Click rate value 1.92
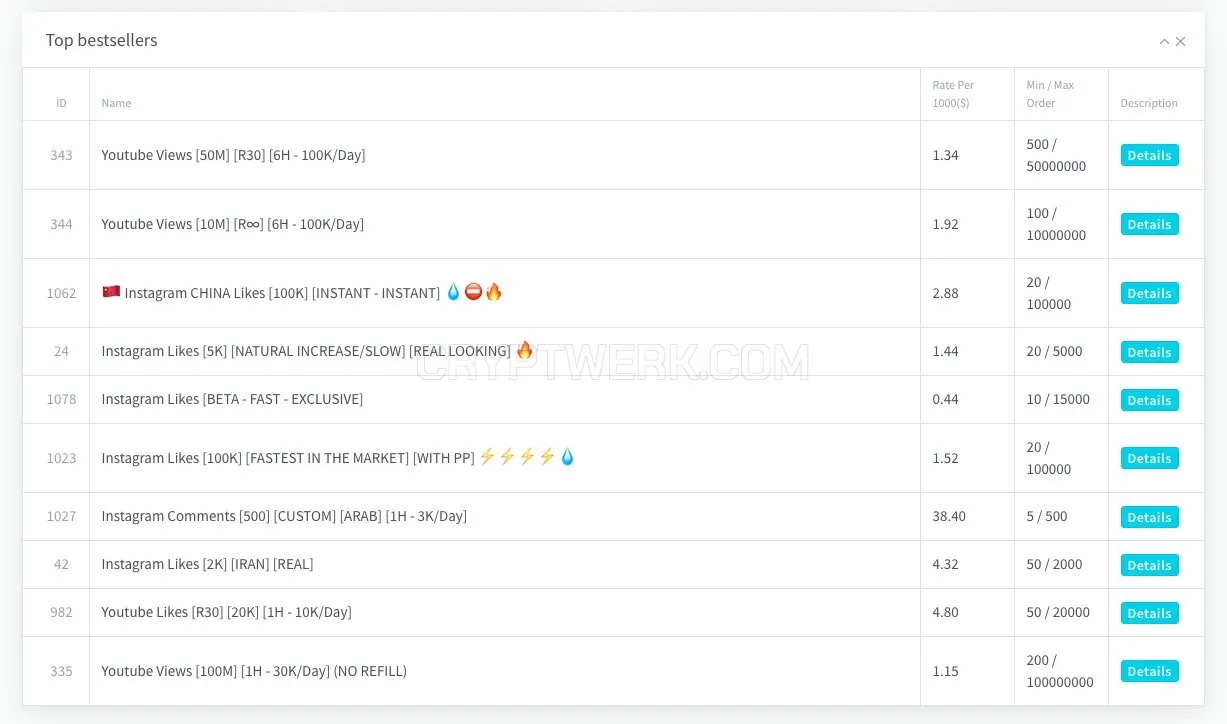Image resolution: width=1227 pixels, height=724 pixels. [x=945, y=224]
